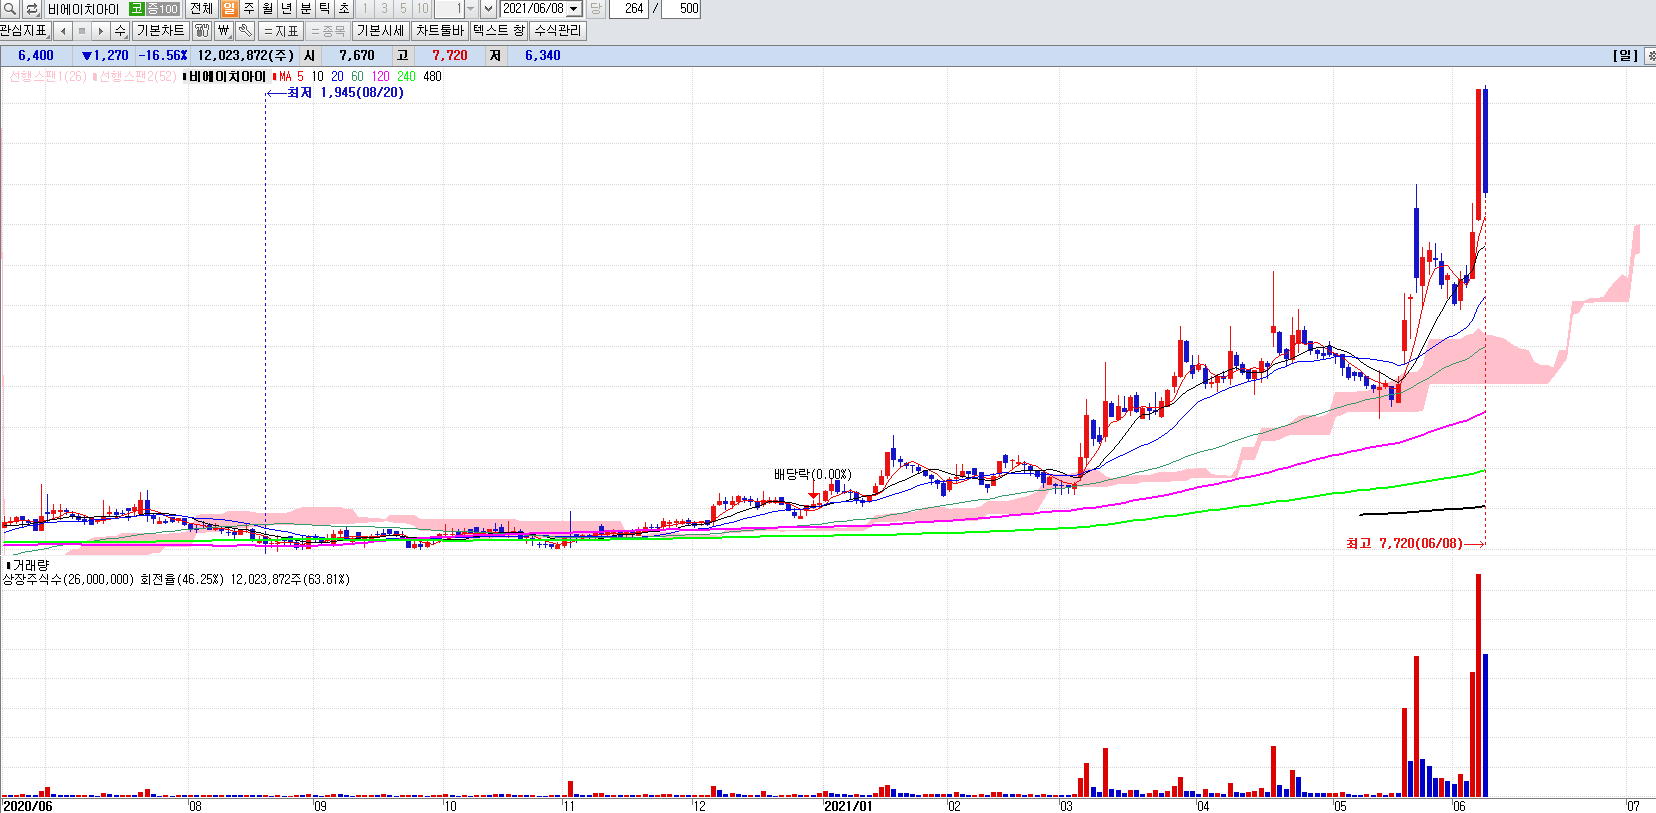Image resolution: width=1656 pixels, height=813 pixels.
Task: Switch chart to second 초 period
Action: point(344,8)
